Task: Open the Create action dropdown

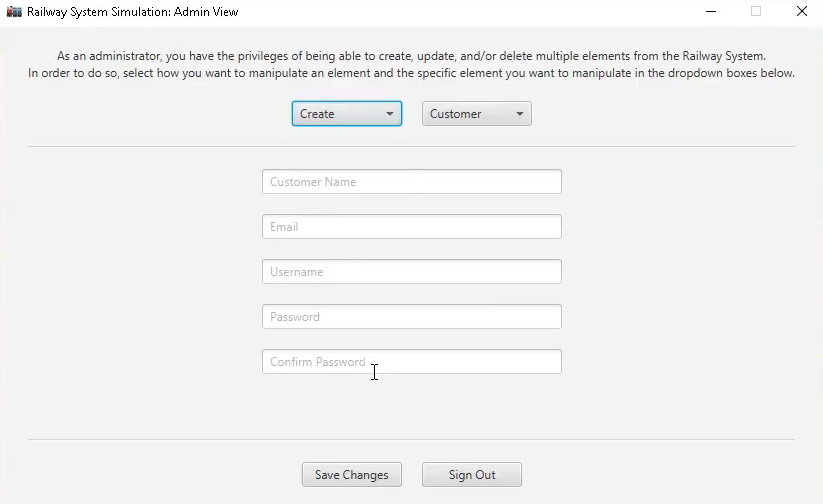Action: click(346, 114)
